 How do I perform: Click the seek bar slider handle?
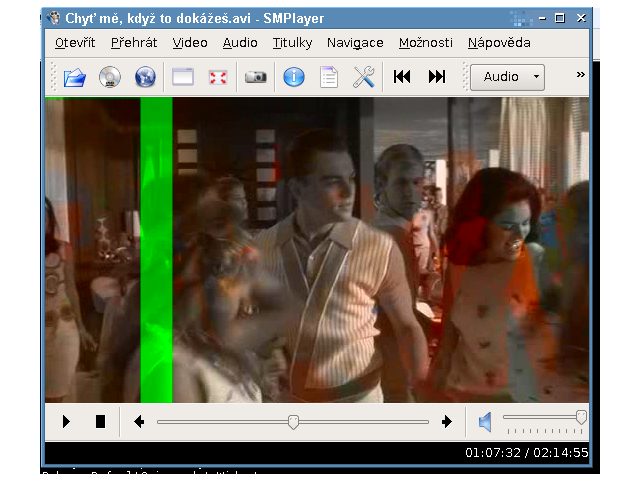tap(293, 422)
